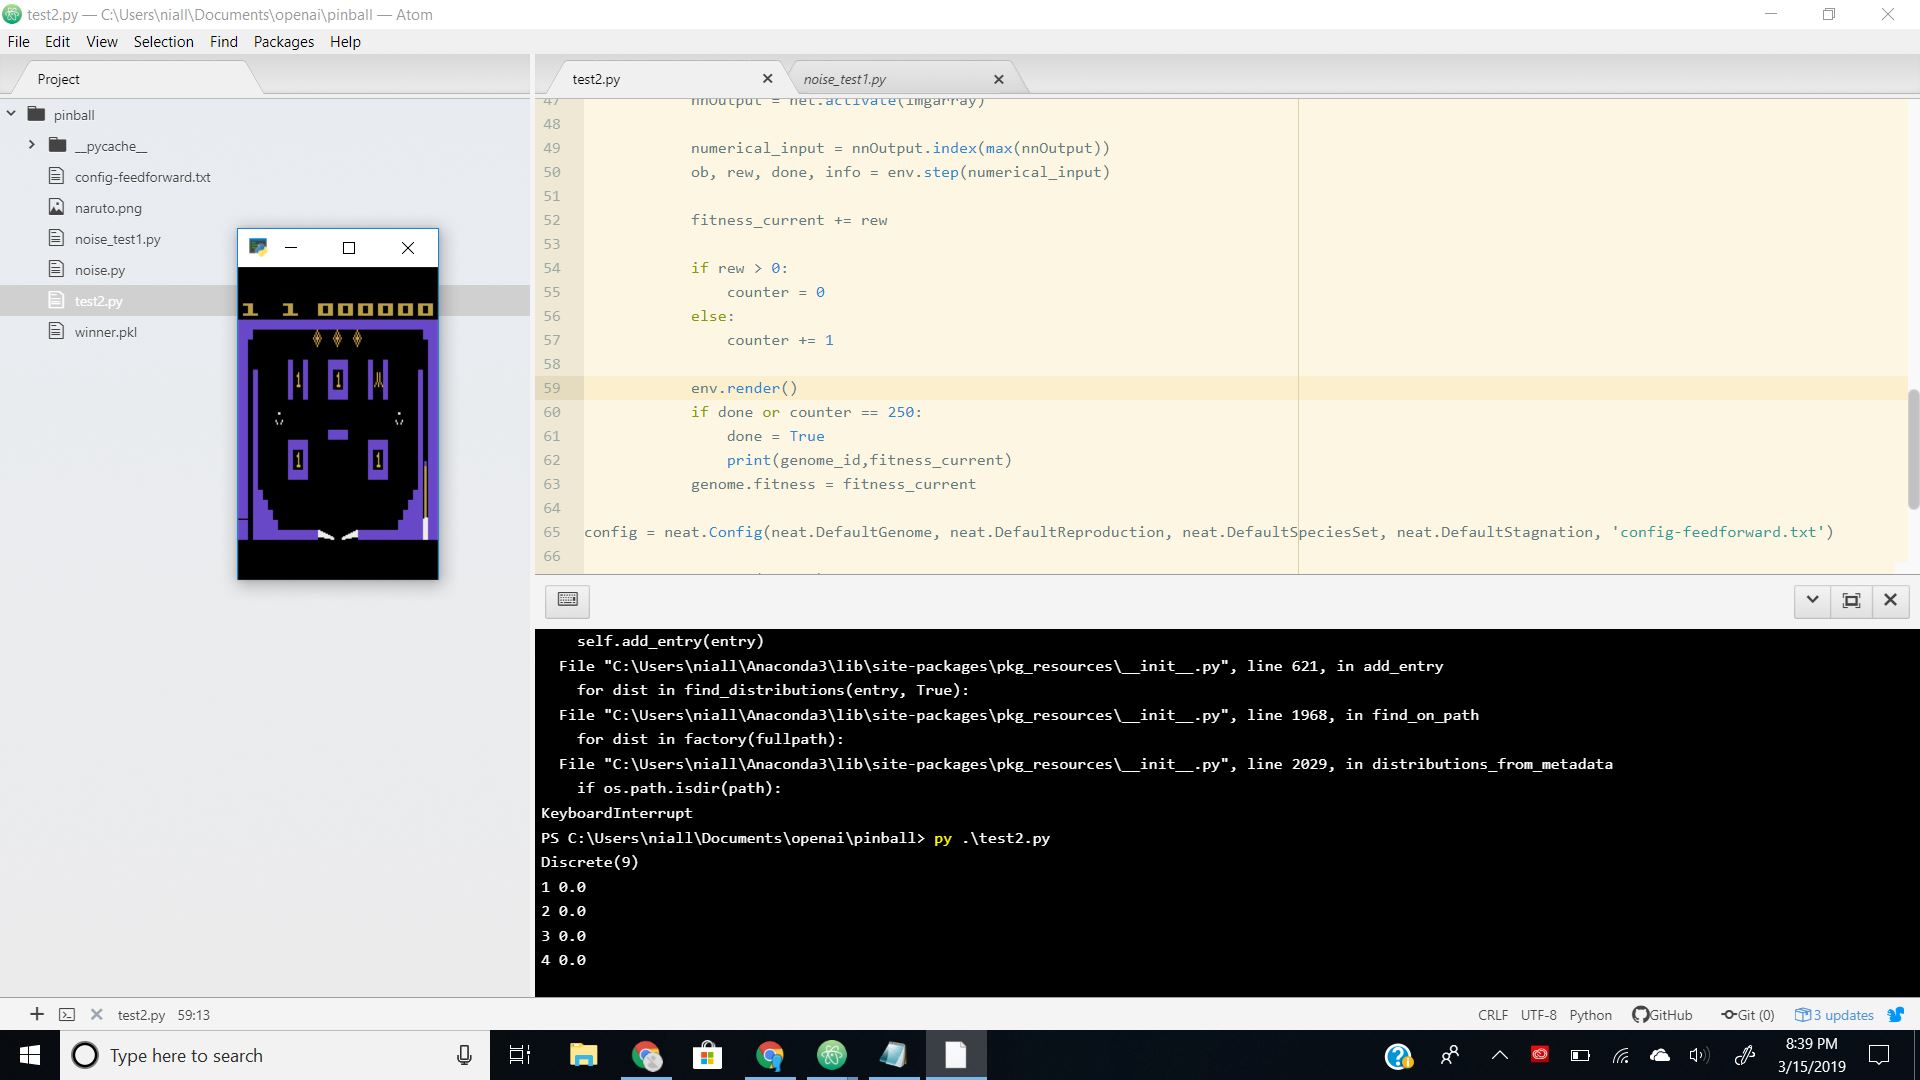
Task: Click the keyboard shortcut panel icon
Action: (567, 599)
